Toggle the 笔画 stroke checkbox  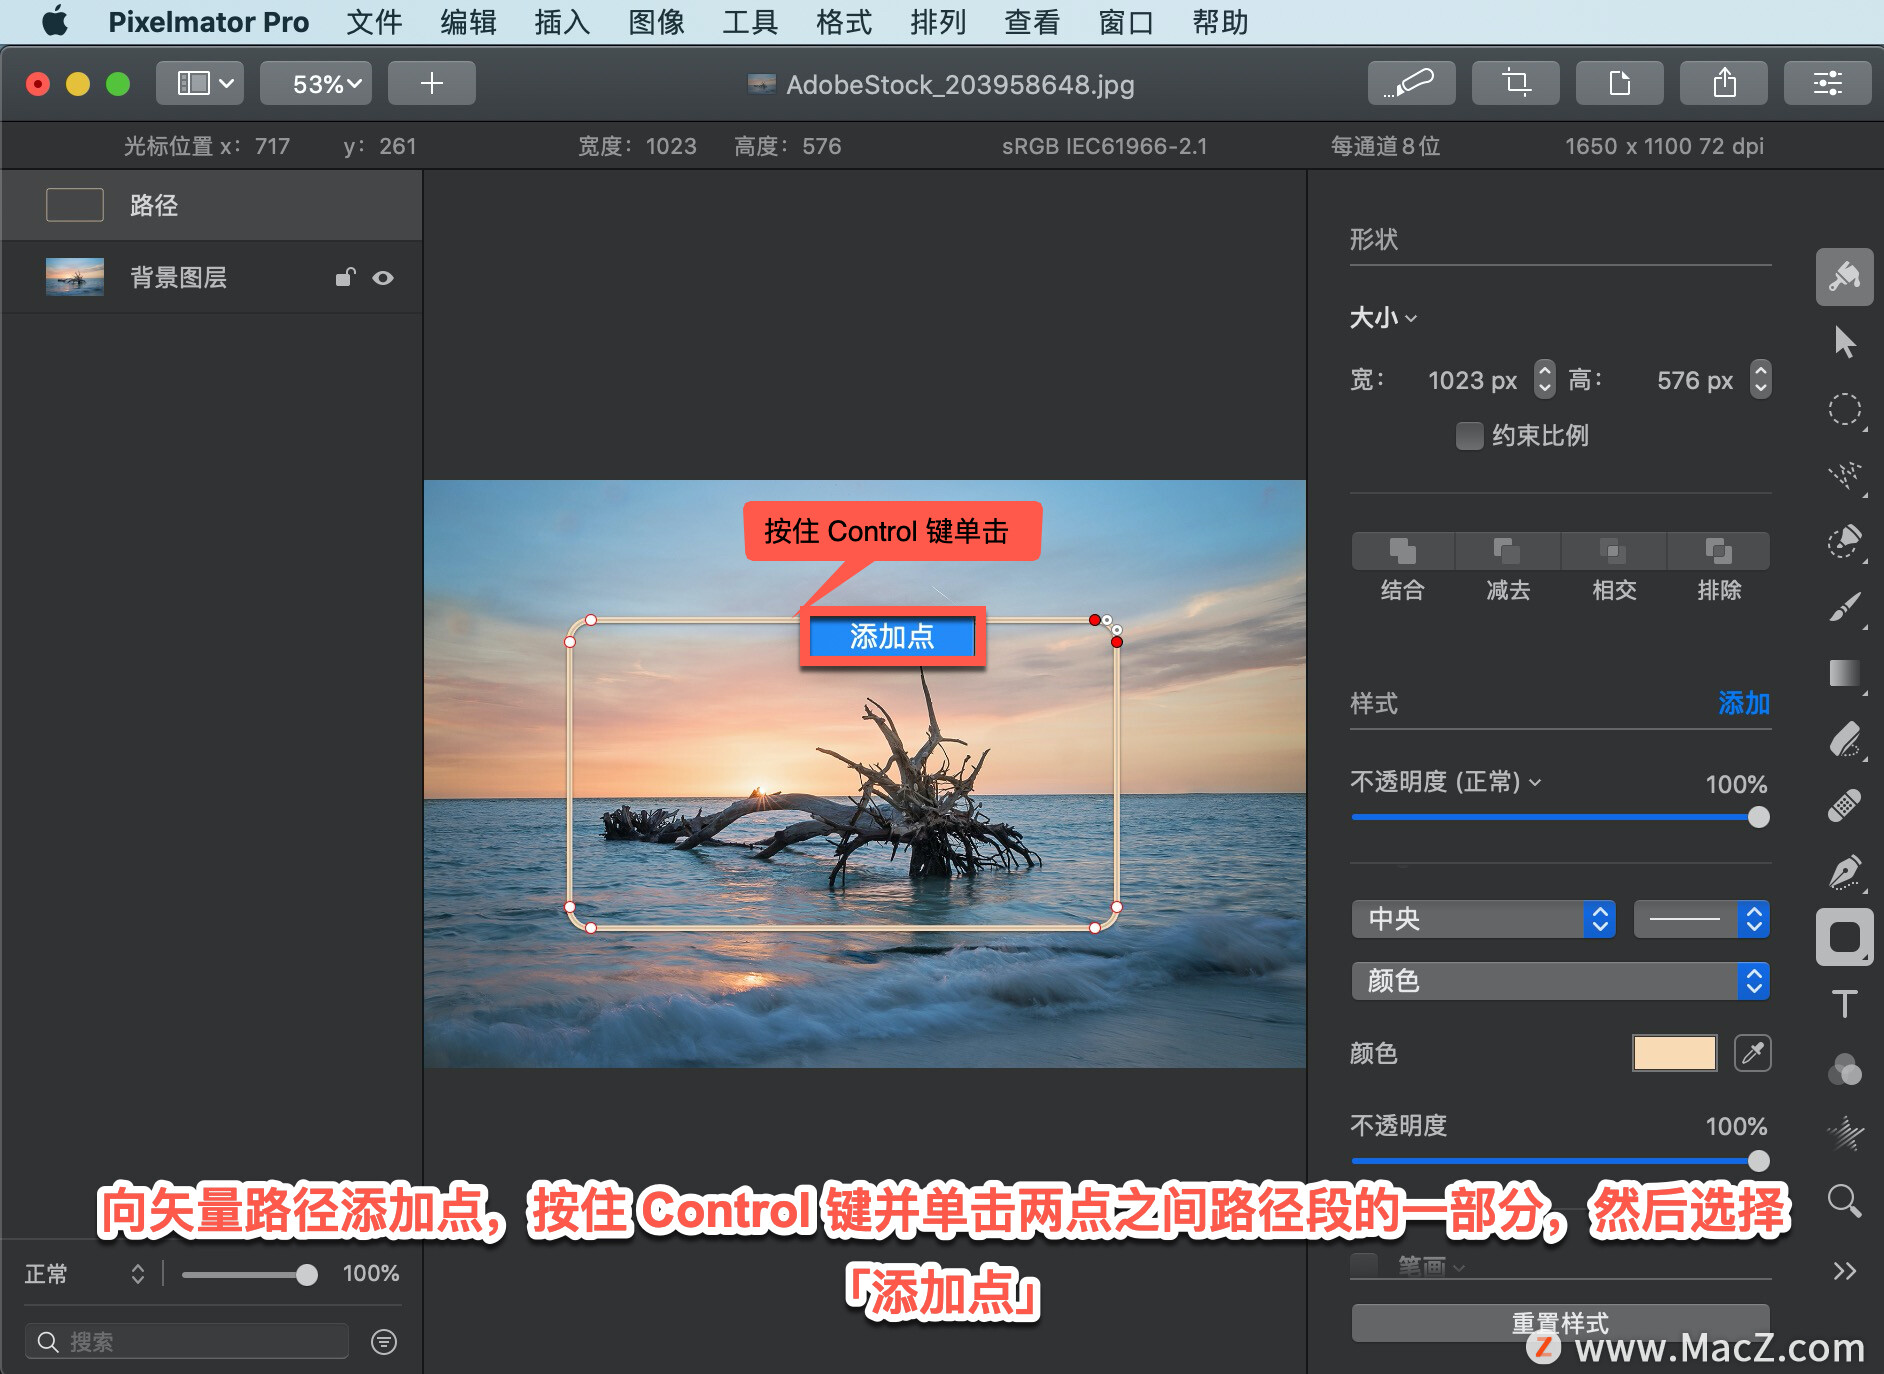point(1364,1265)
